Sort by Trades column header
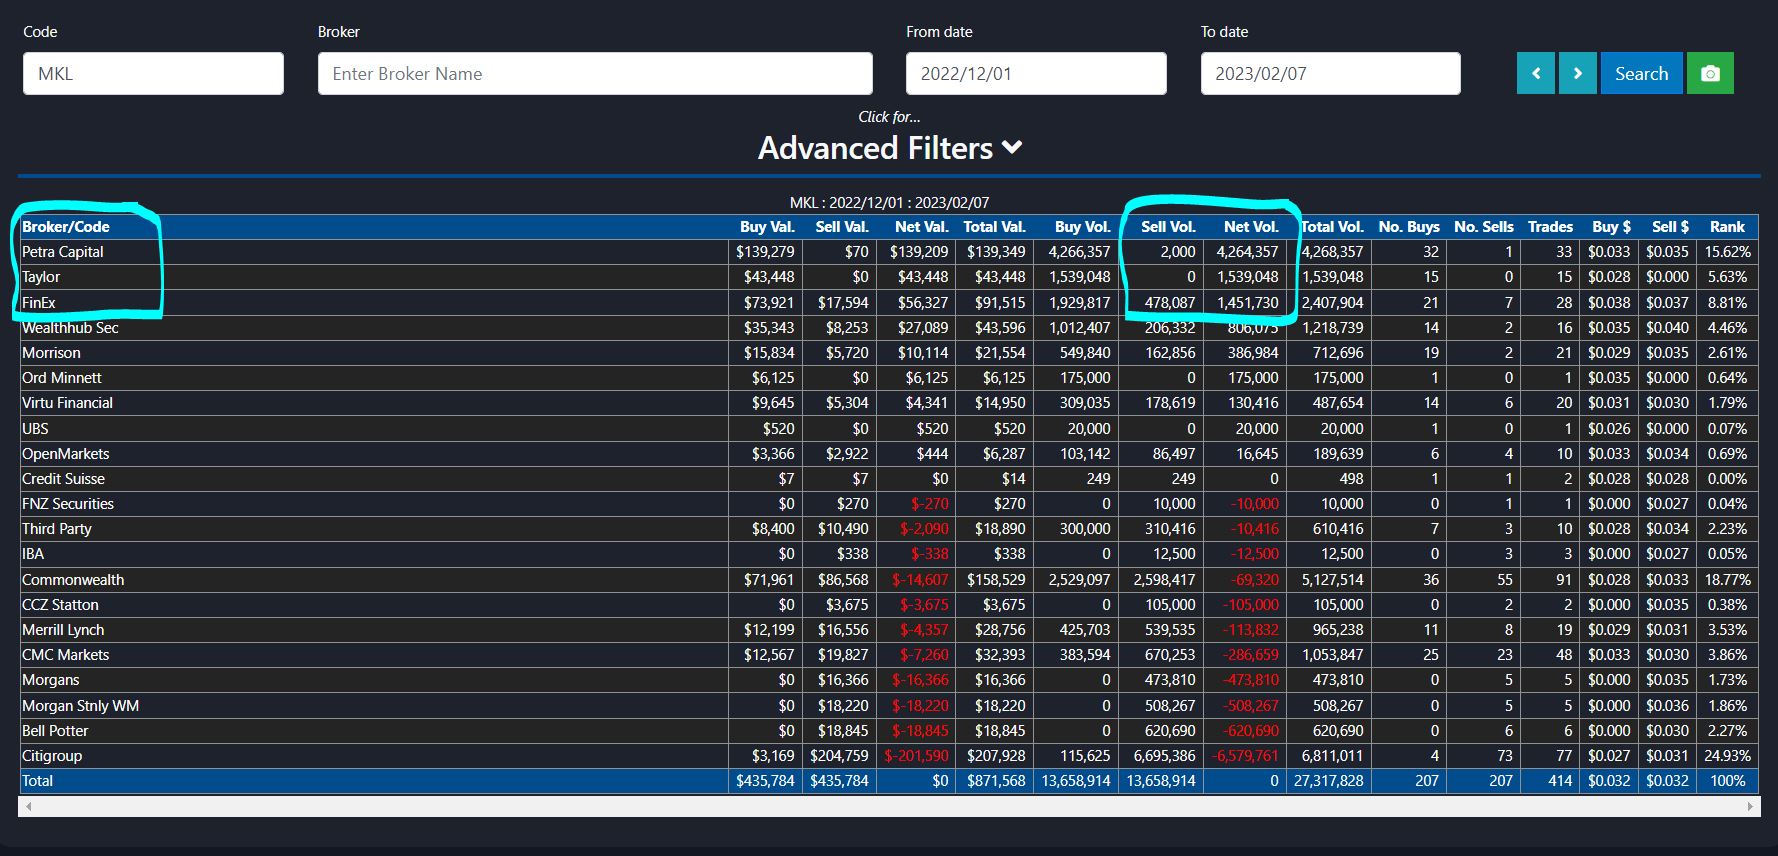The width and height of the screenshot is (1778, 856). coord(1550,227)
